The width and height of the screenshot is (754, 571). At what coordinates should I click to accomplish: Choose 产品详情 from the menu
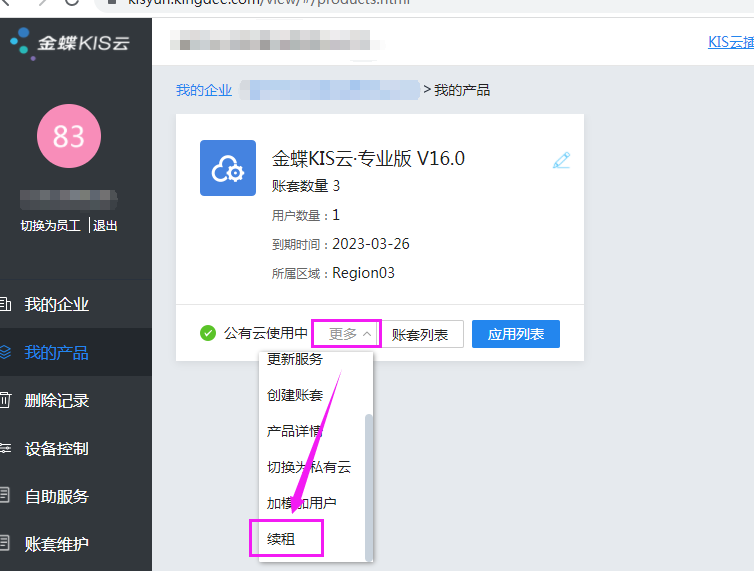295,431
